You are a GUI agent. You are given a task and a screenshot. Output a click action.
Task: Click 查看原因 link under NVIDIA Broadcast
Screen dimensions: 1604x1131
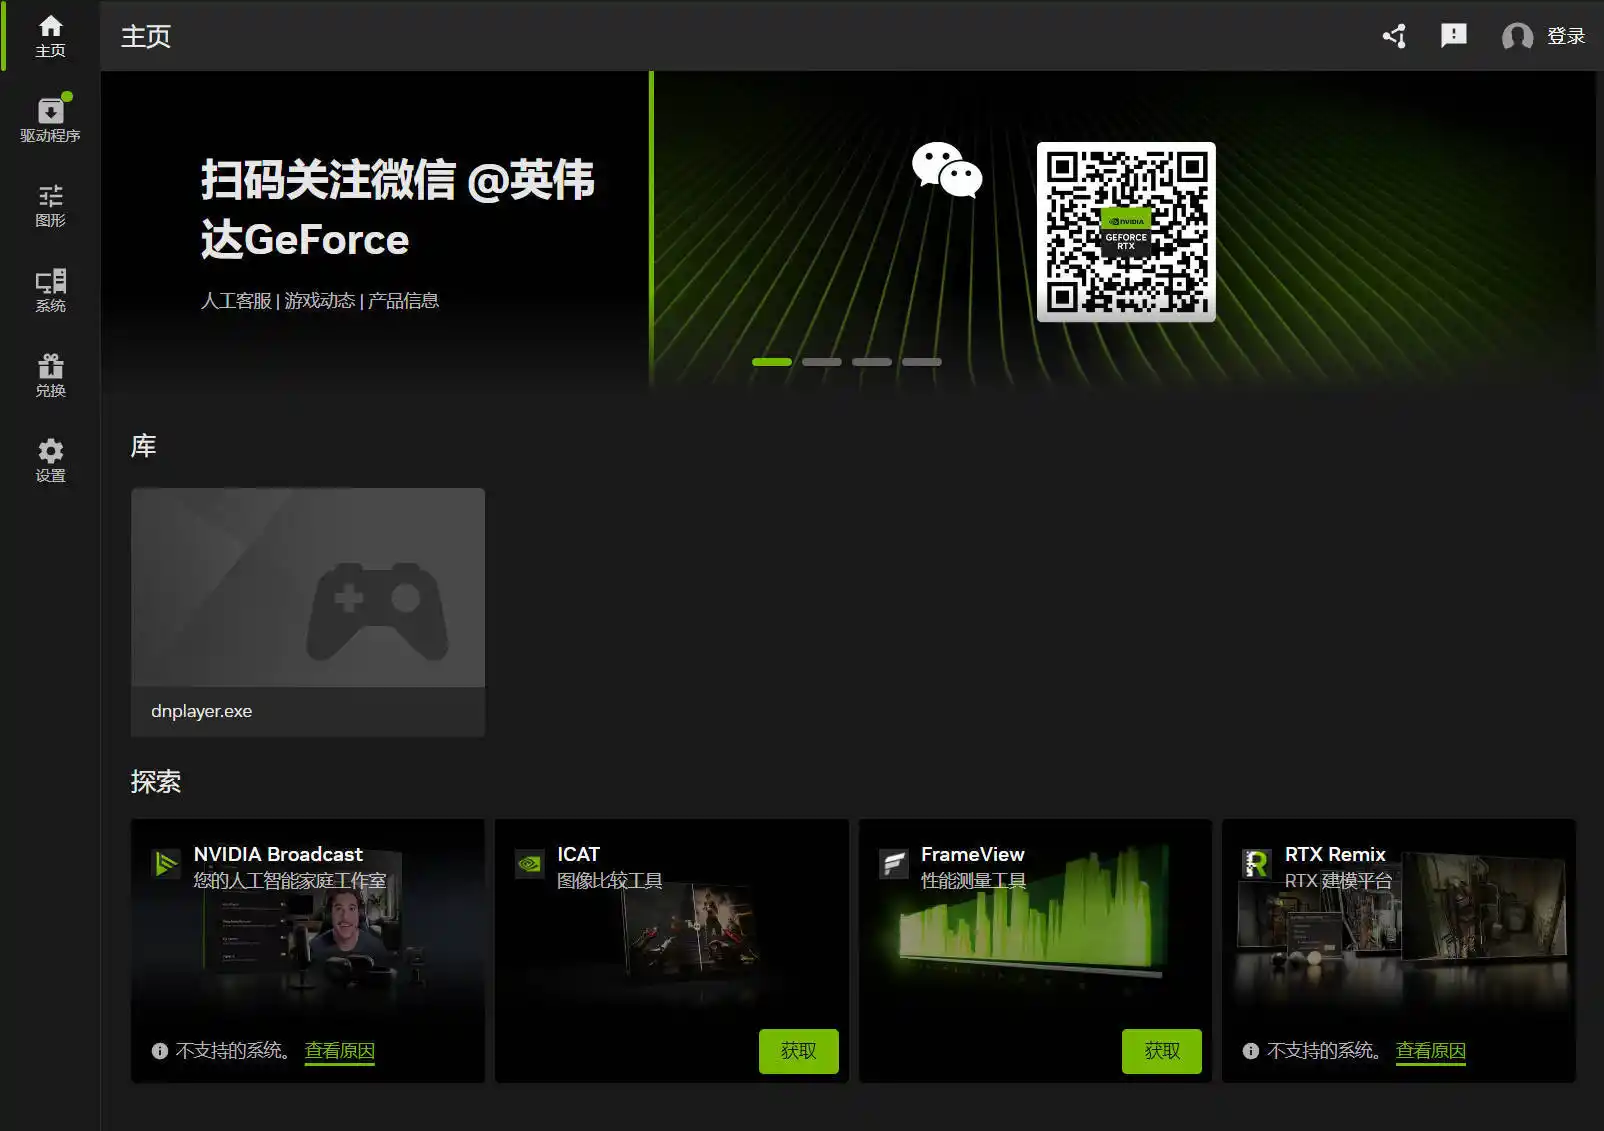click(340, 1051)
